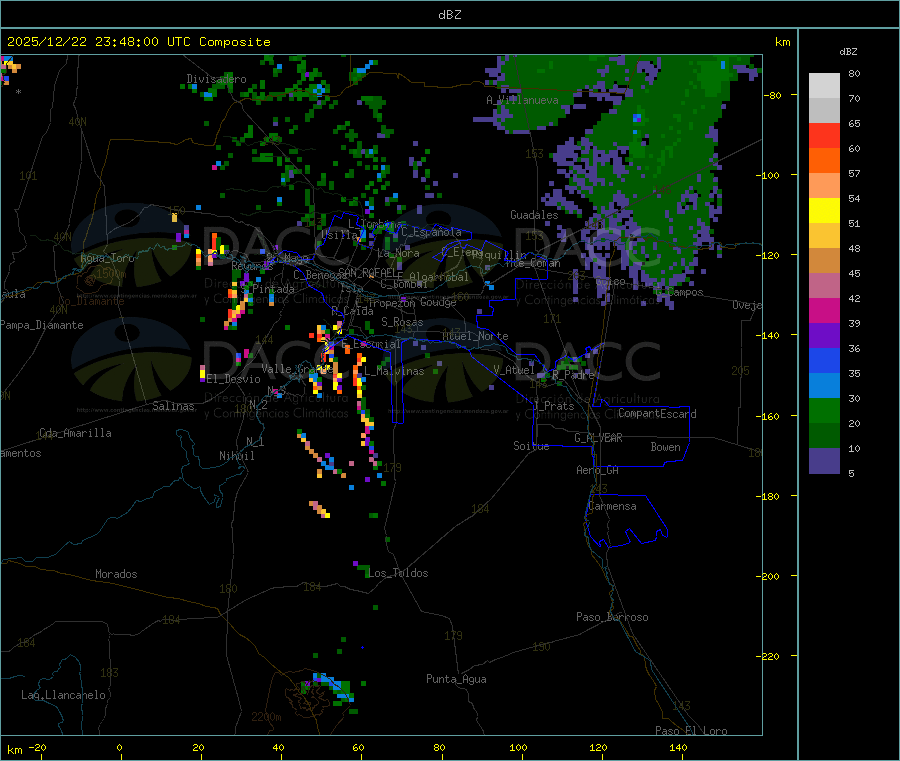Click the brown 45–48 dBZ legend swatch
The width and height of the screenshot is (900, 761).
[x=824, y=261]
